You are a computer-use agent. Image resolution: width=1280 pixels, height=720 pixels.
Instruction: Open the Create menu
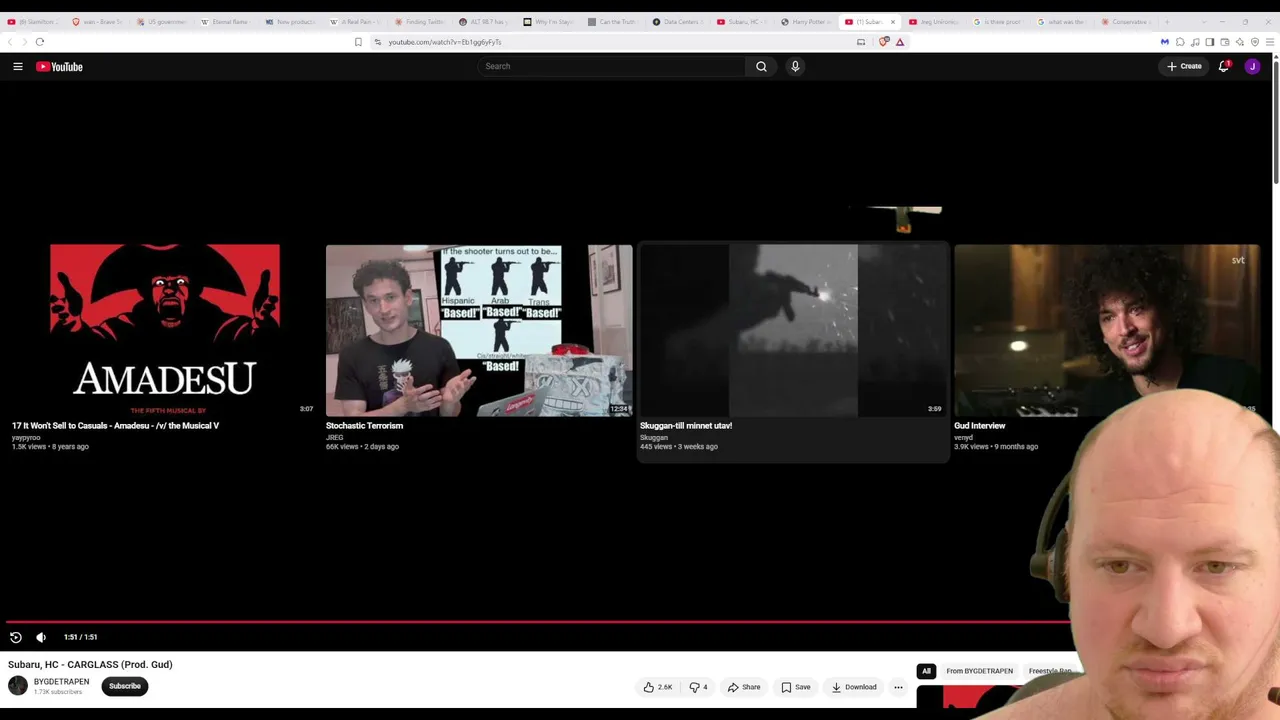click(1184, 66)
